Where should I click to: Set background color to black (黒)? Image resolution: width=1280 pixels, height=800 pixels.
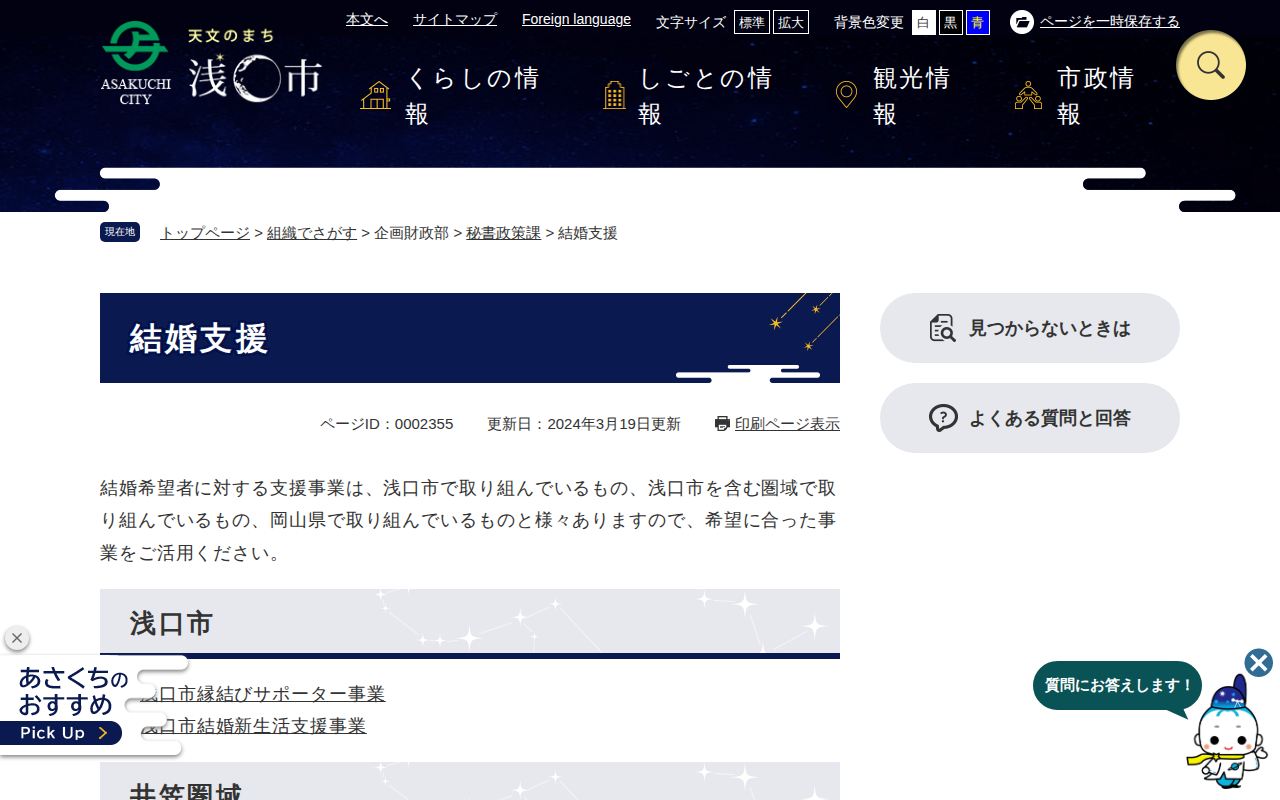(951, 23)
